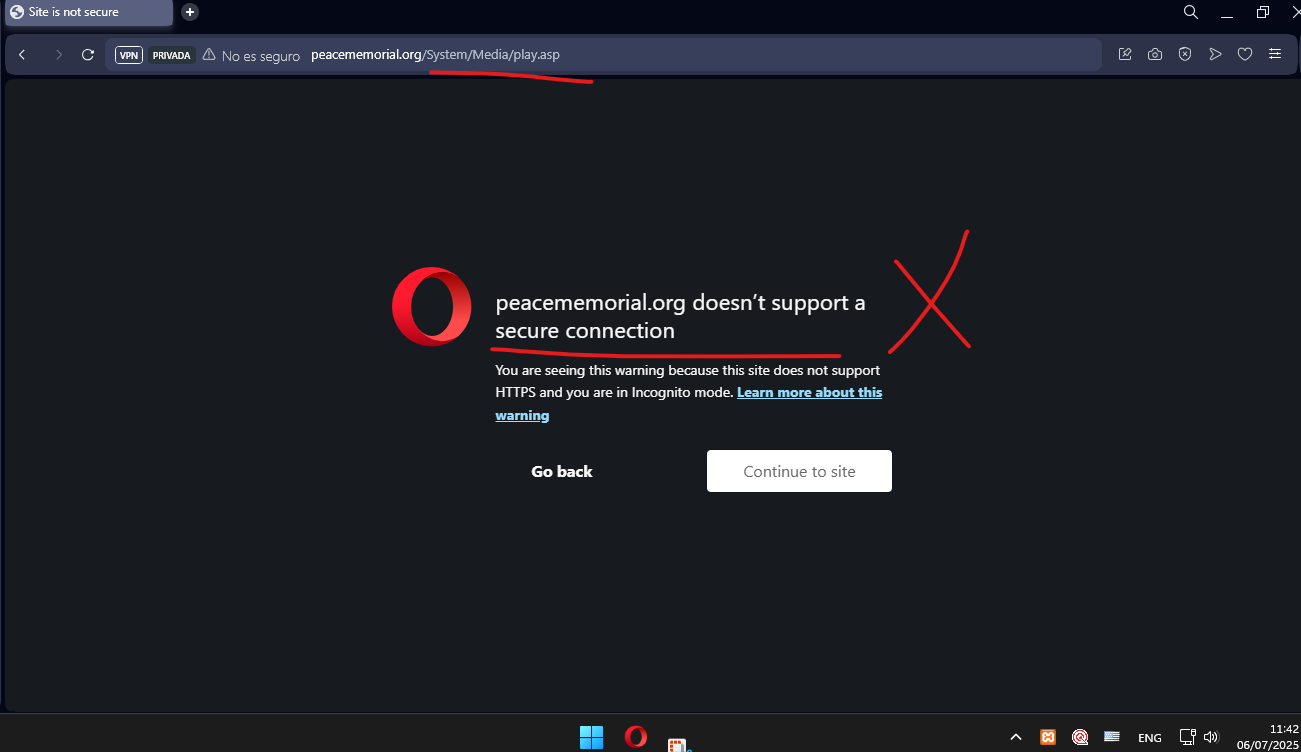Open the Windows Start menu
The height and width of the screenshot is (752, 1301).
click(591, 737)
